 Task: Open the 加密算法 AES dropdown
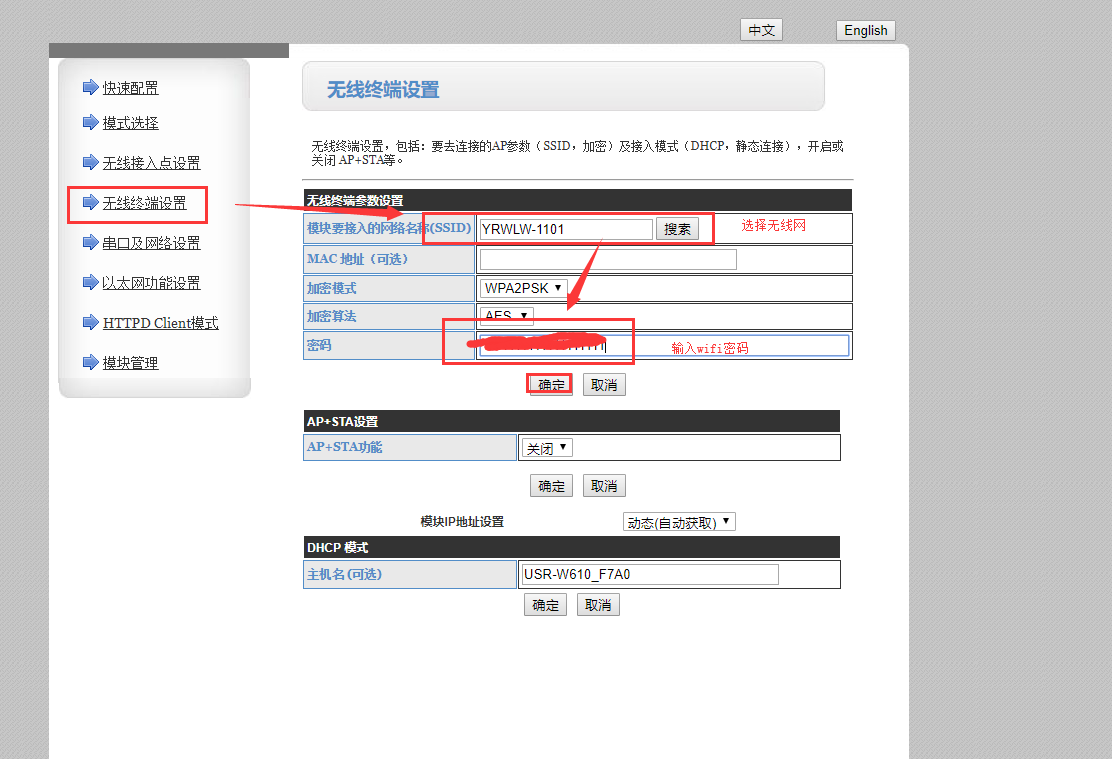click(506, 316)
